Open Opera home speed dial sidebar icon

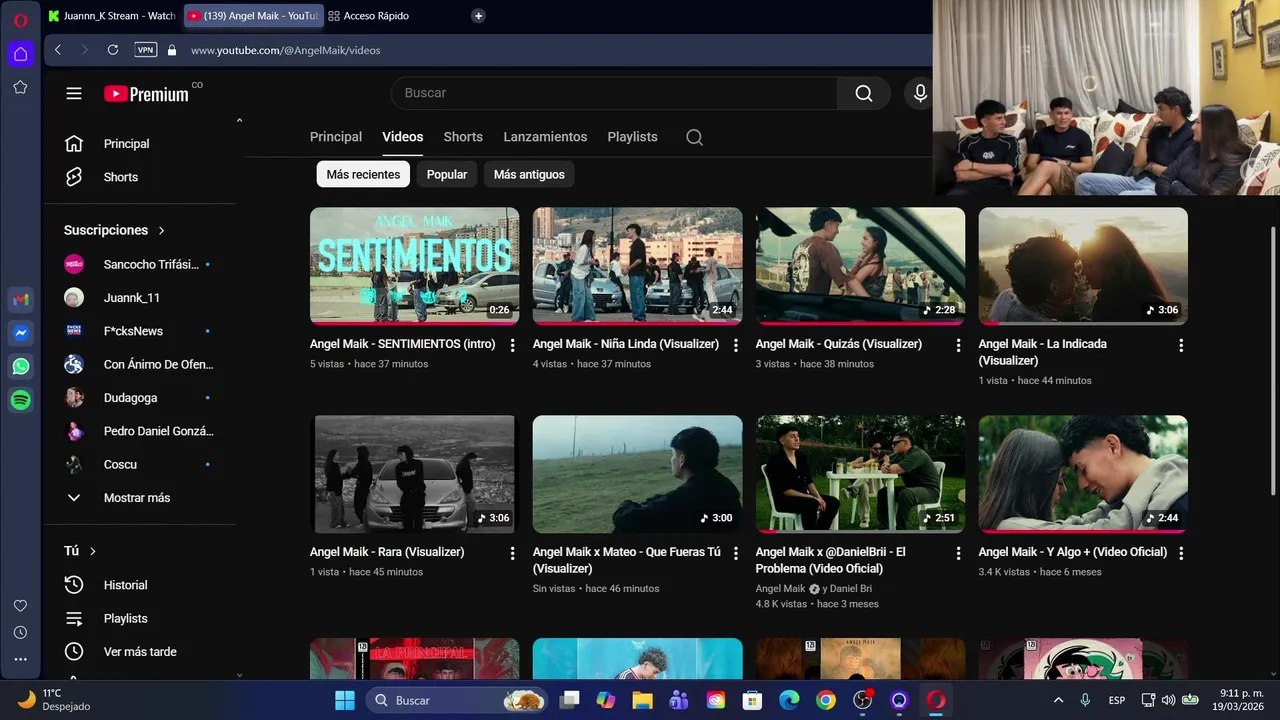coord(20,54)
